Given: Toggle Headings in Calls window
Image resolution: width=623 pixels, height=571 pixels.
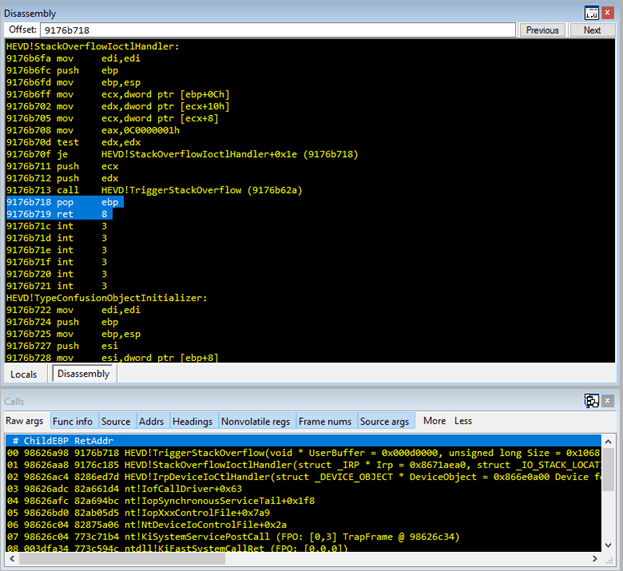Looking at the screenshot, I should 192,421.
